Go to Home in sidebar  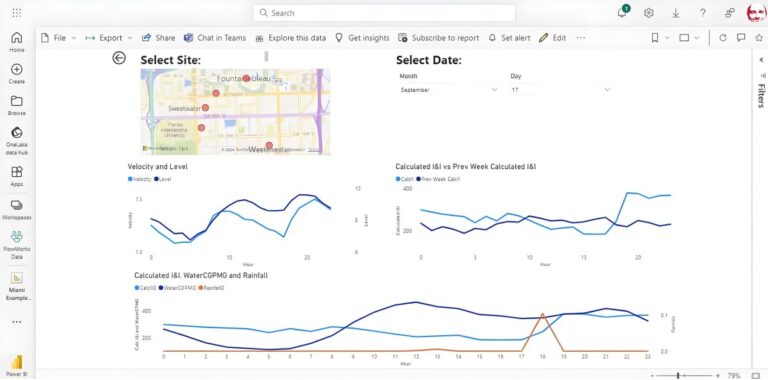[x=17, y=42]
